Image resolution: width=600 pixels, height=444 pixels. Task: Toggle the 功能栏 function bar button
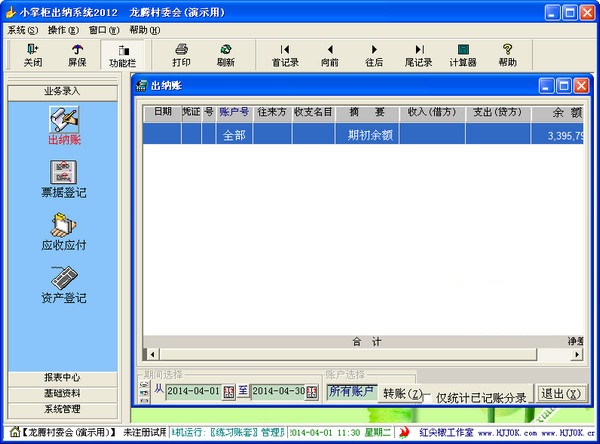tap(123, 56)
